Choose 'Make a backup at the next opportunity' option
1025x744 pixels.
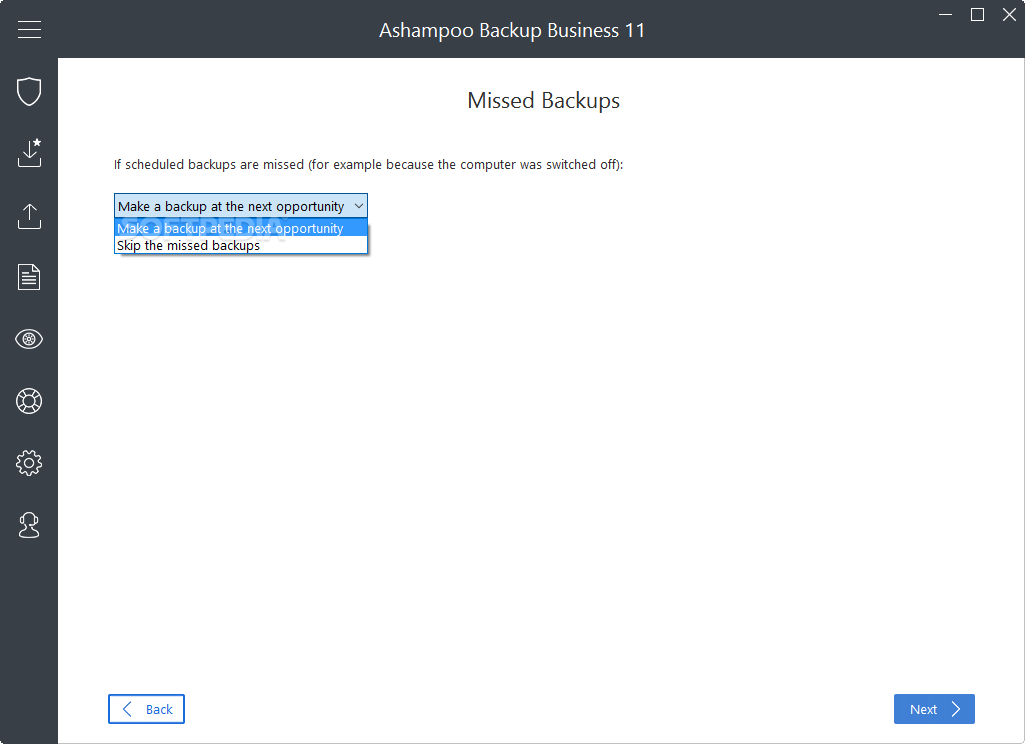[241, 228]
